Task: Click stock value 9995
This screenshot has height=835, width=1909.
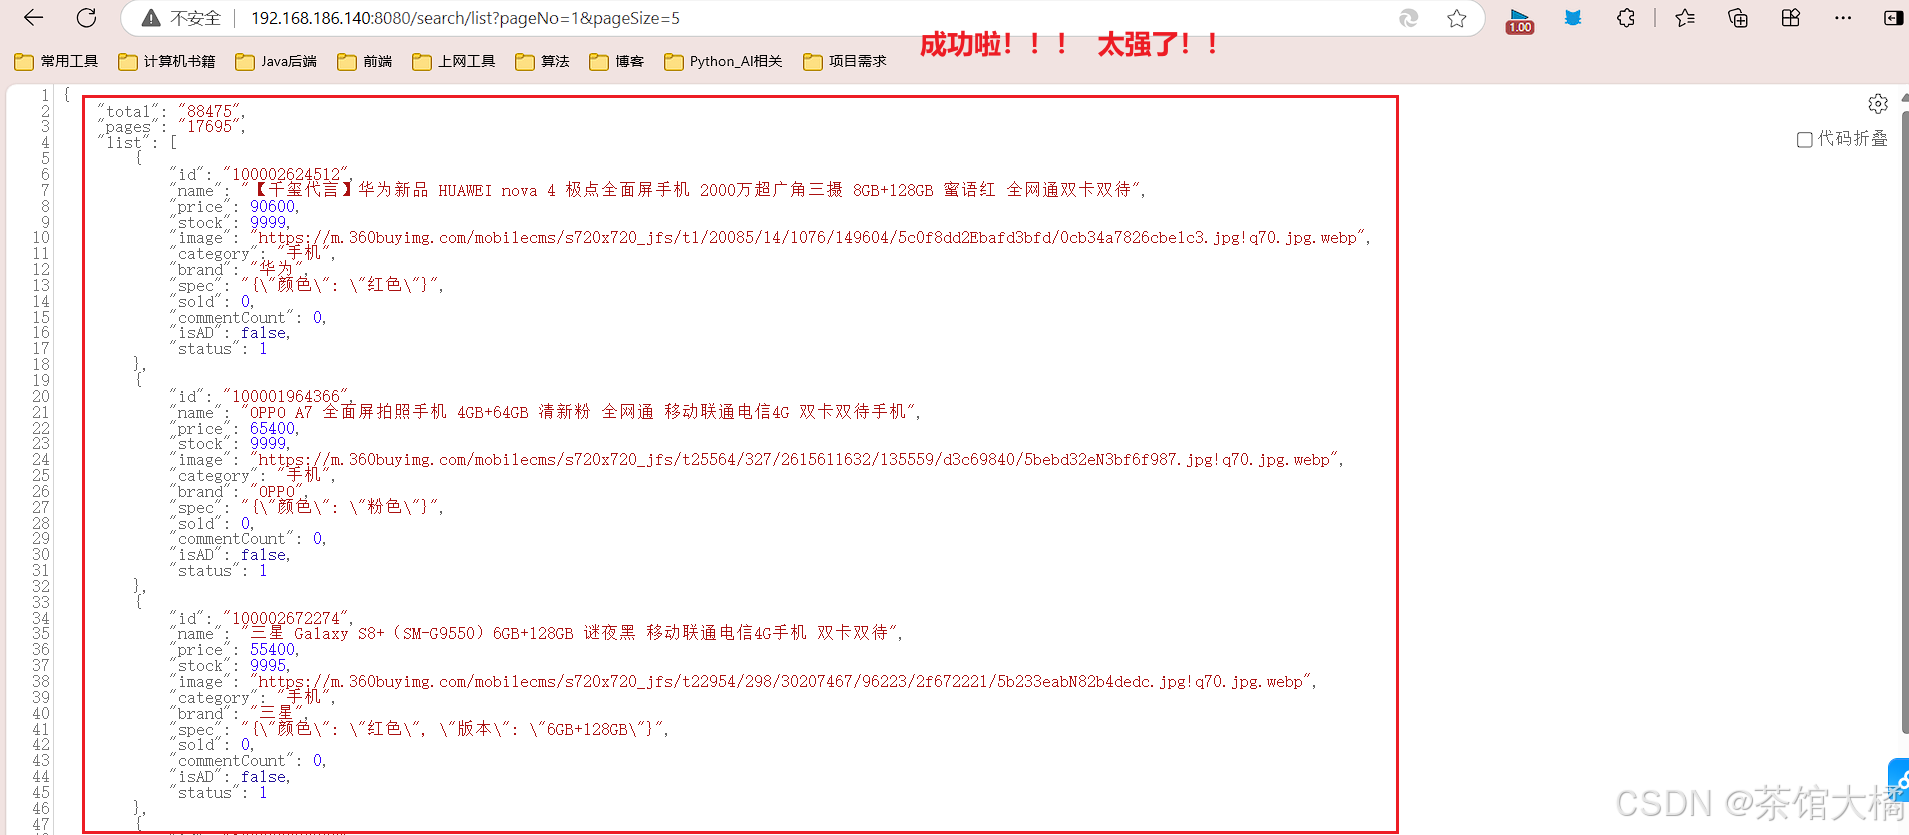Action: click(268, 665)
